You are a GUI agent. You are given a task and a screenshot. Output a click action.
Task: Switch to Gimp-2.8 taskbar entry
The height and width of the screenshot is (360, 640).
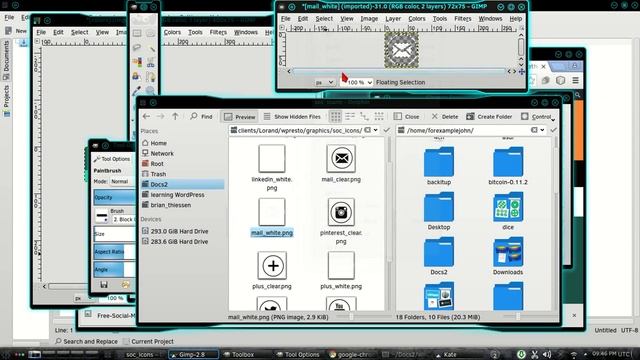193,354
